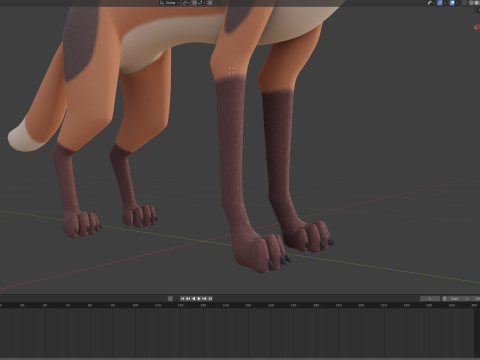480x360 pixels.
Task: Toggle the viewport gizmos button
Action: [440, 3]
